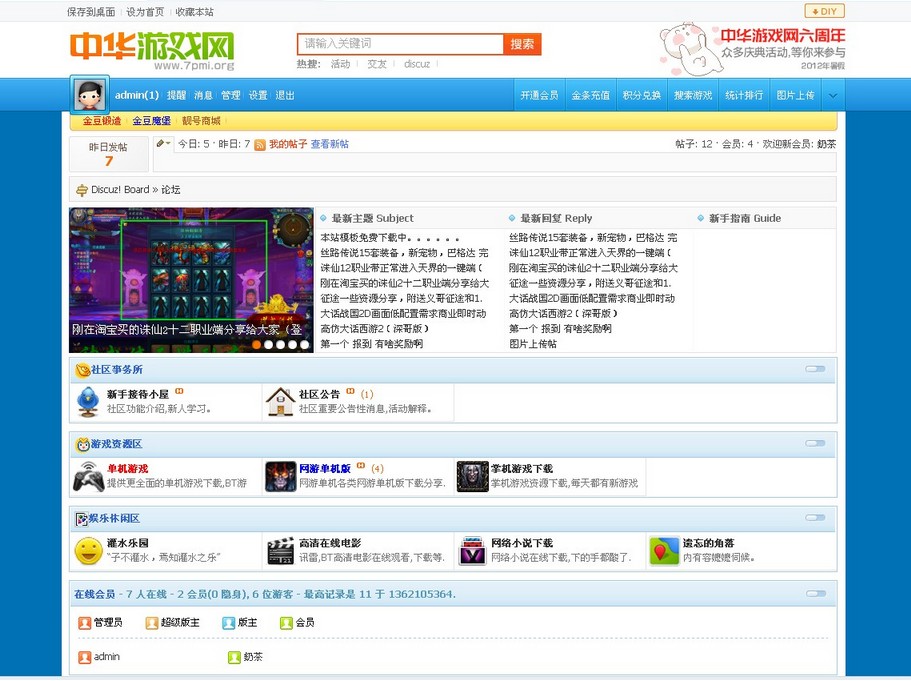Click the 设为首页 link
The height and width of the screenshot is (681, 911).
[x=145, y=12]
